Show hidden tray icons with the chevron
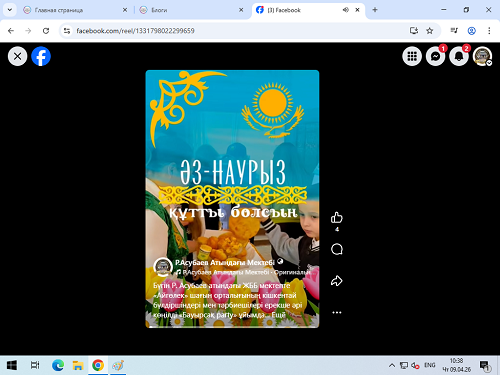 pos(392,365)
